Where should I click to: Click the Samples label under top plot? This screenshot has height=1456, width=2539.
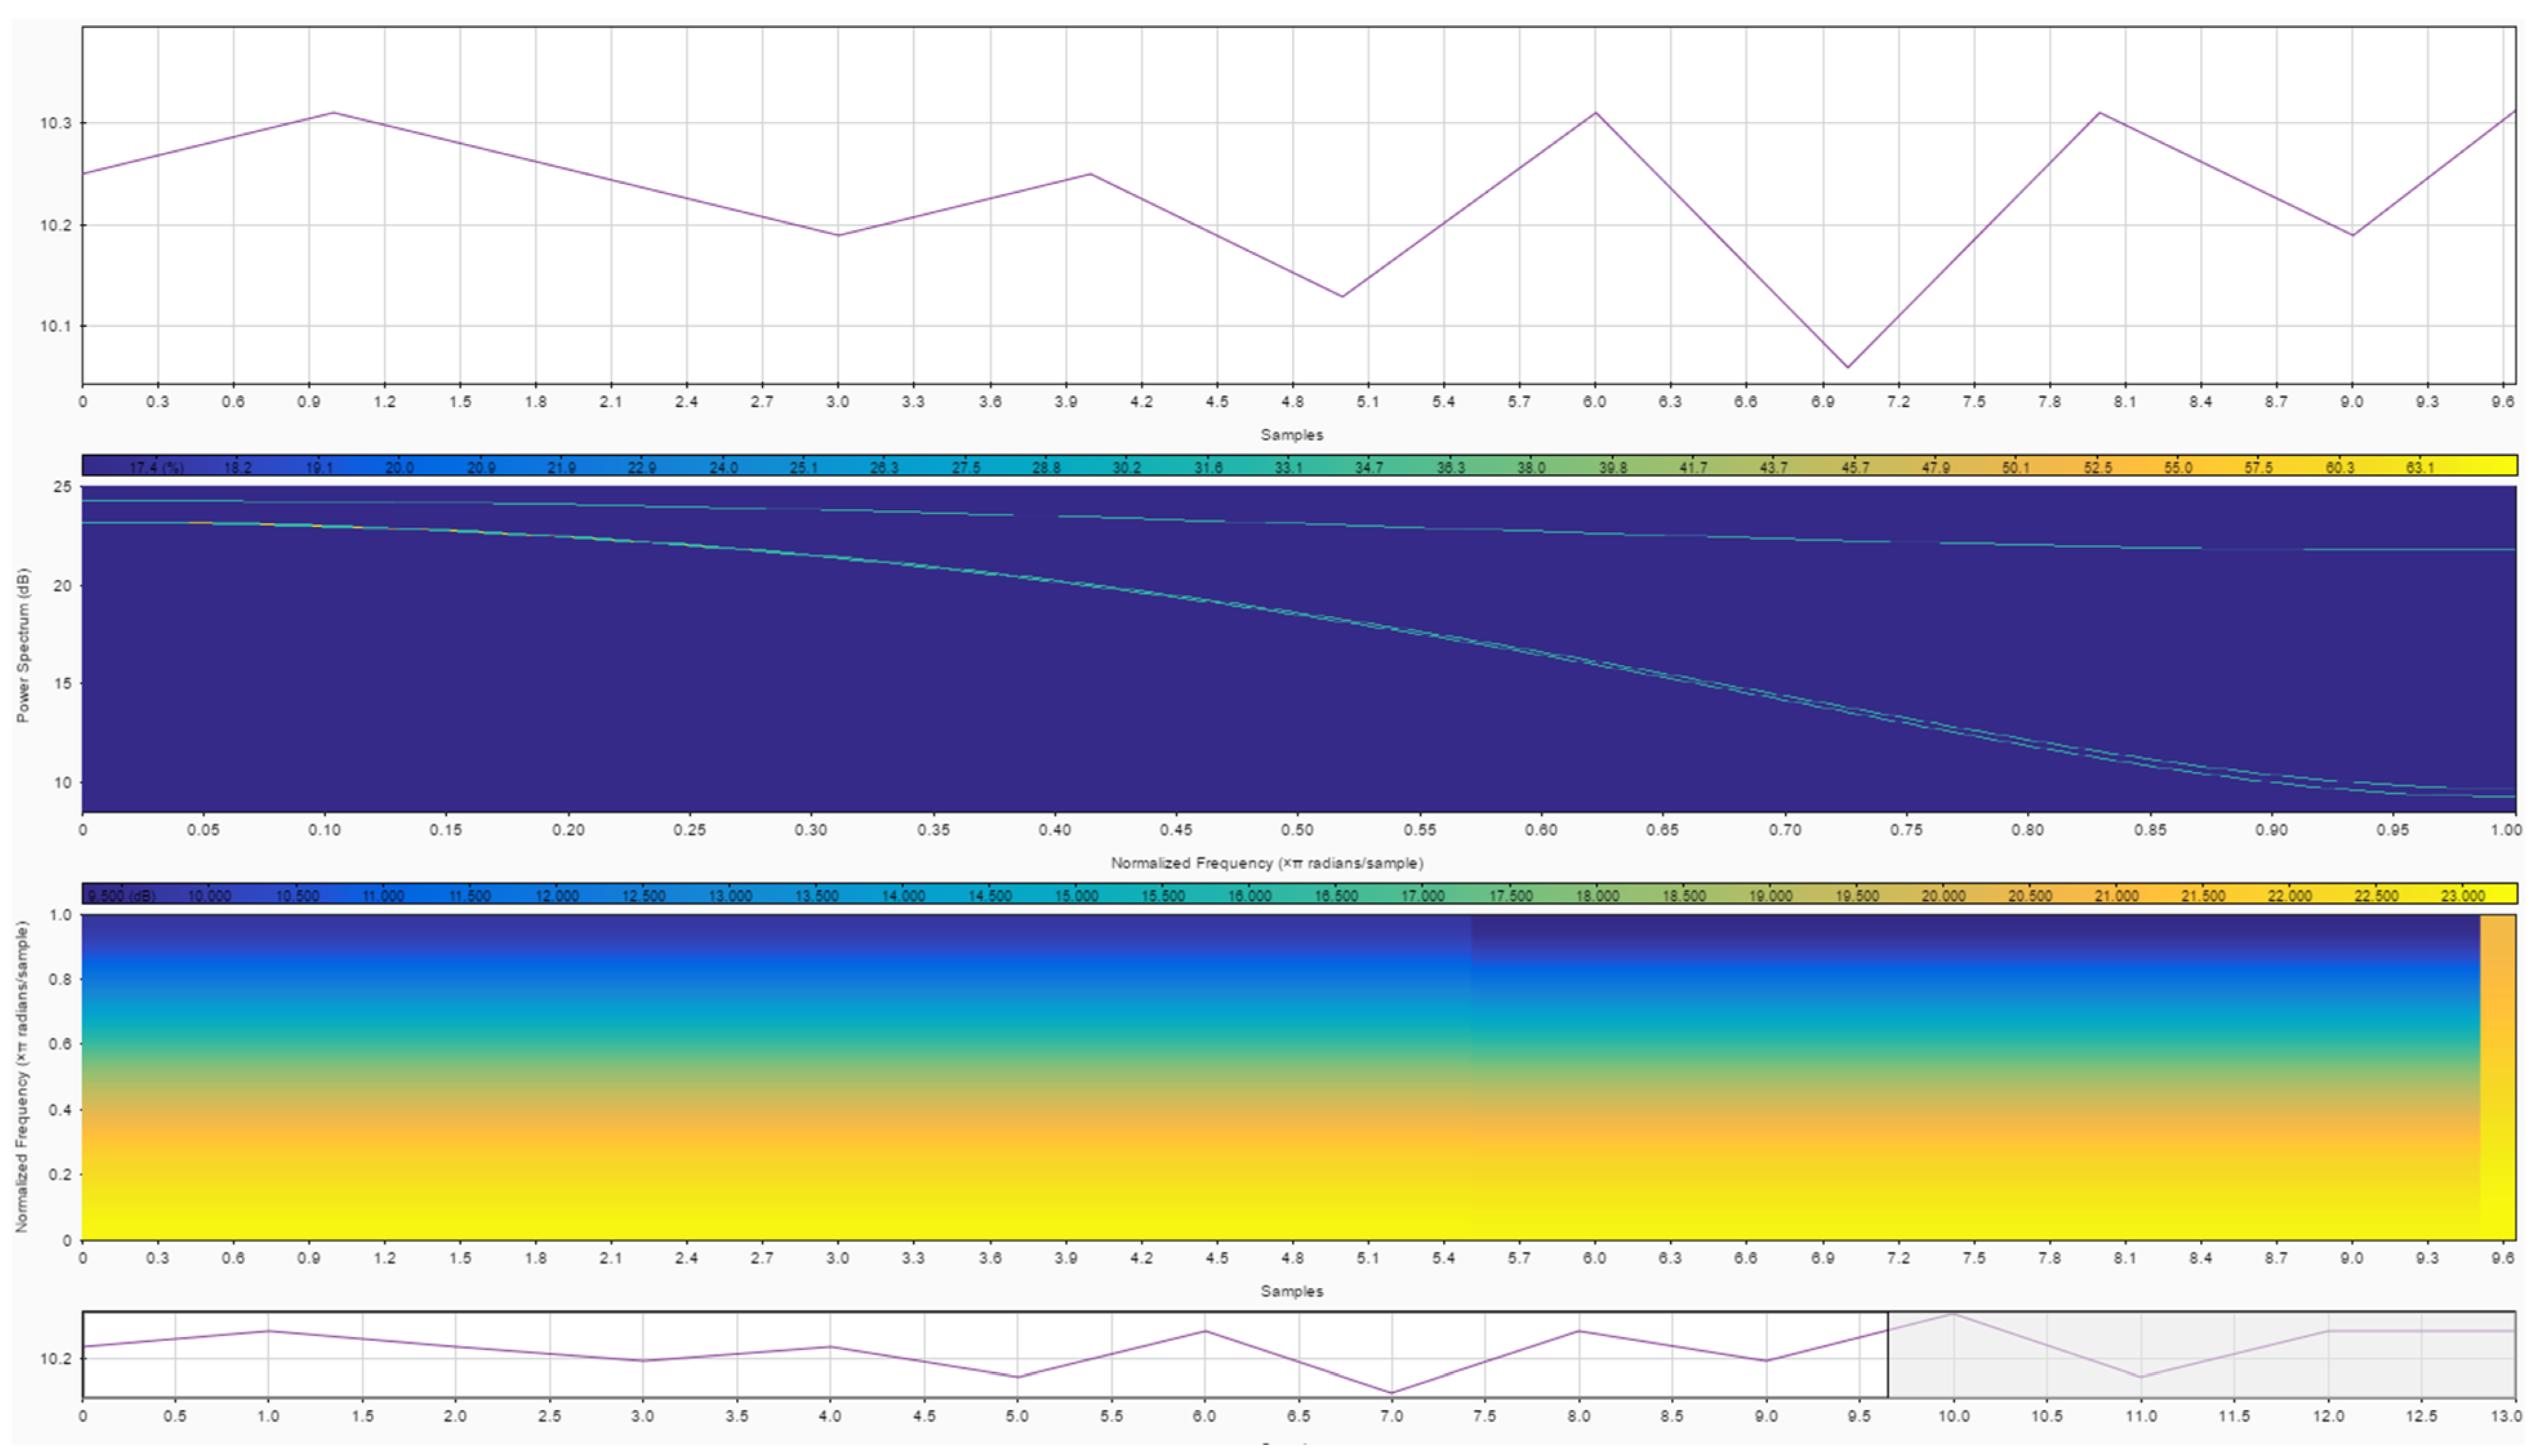tap(1291, 435)
